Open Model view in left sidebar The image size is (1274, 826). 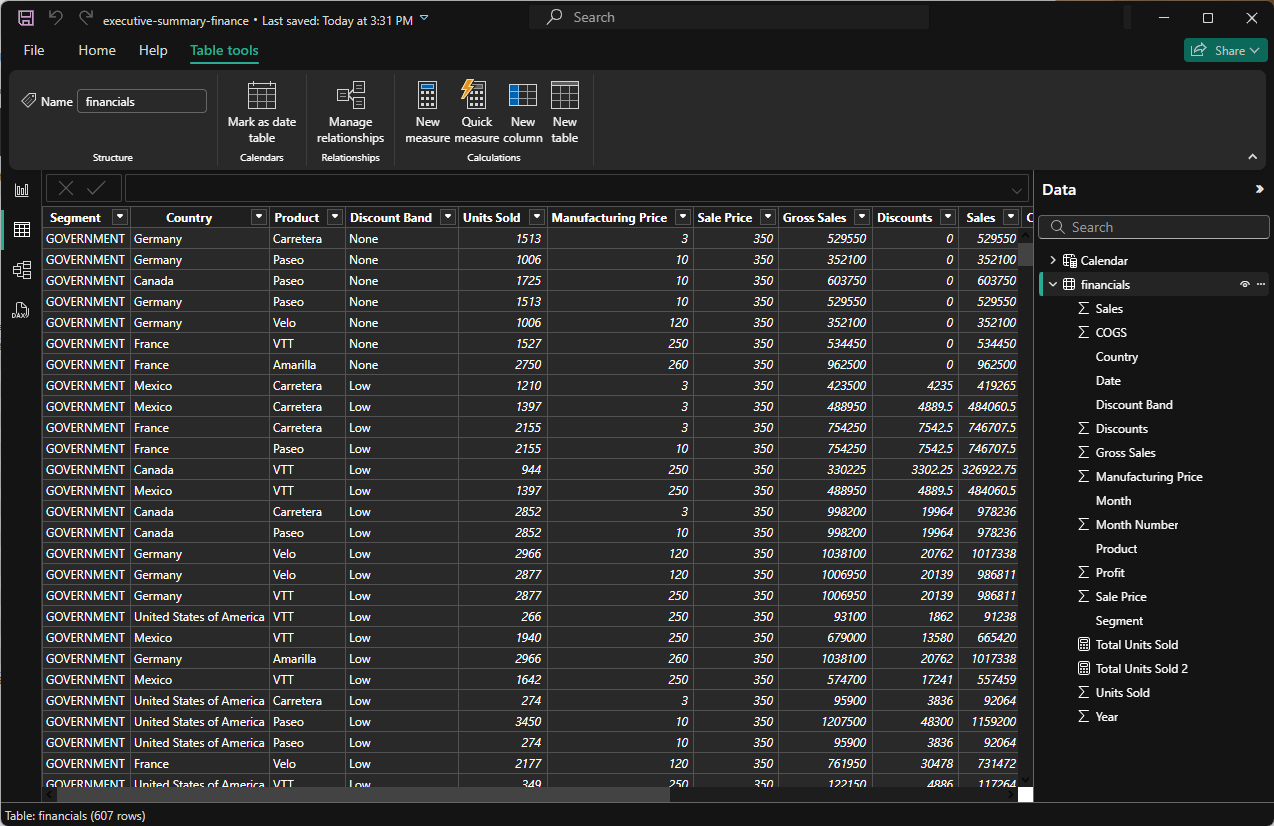pyautogui.click(x=21, y=270)
